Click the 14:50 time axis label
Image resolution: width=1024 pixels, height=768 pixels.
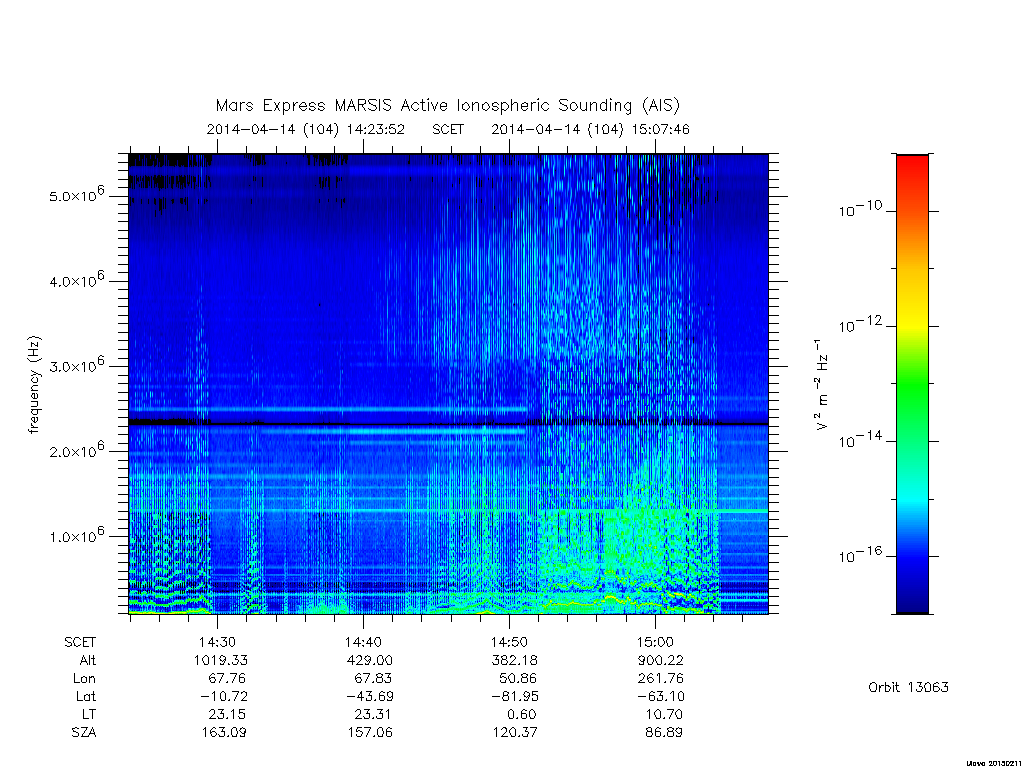(x=509, y=642)
